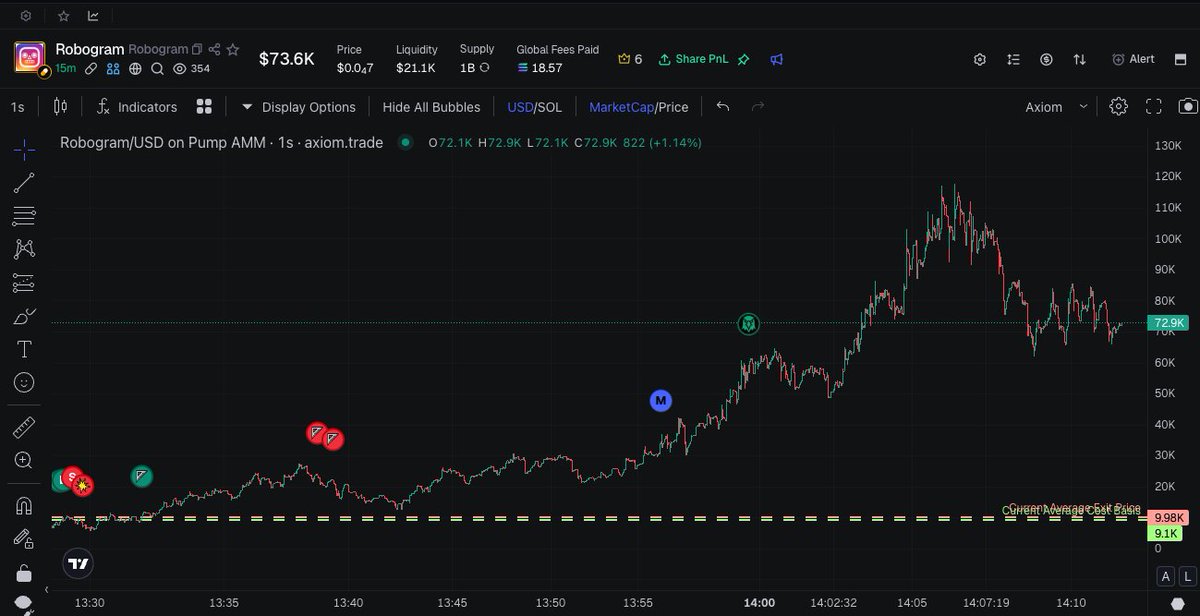The width and height of the screenshot is (1200, 616).
Task: Open the Fibonacci retracement tools
Action: point(25,216)
